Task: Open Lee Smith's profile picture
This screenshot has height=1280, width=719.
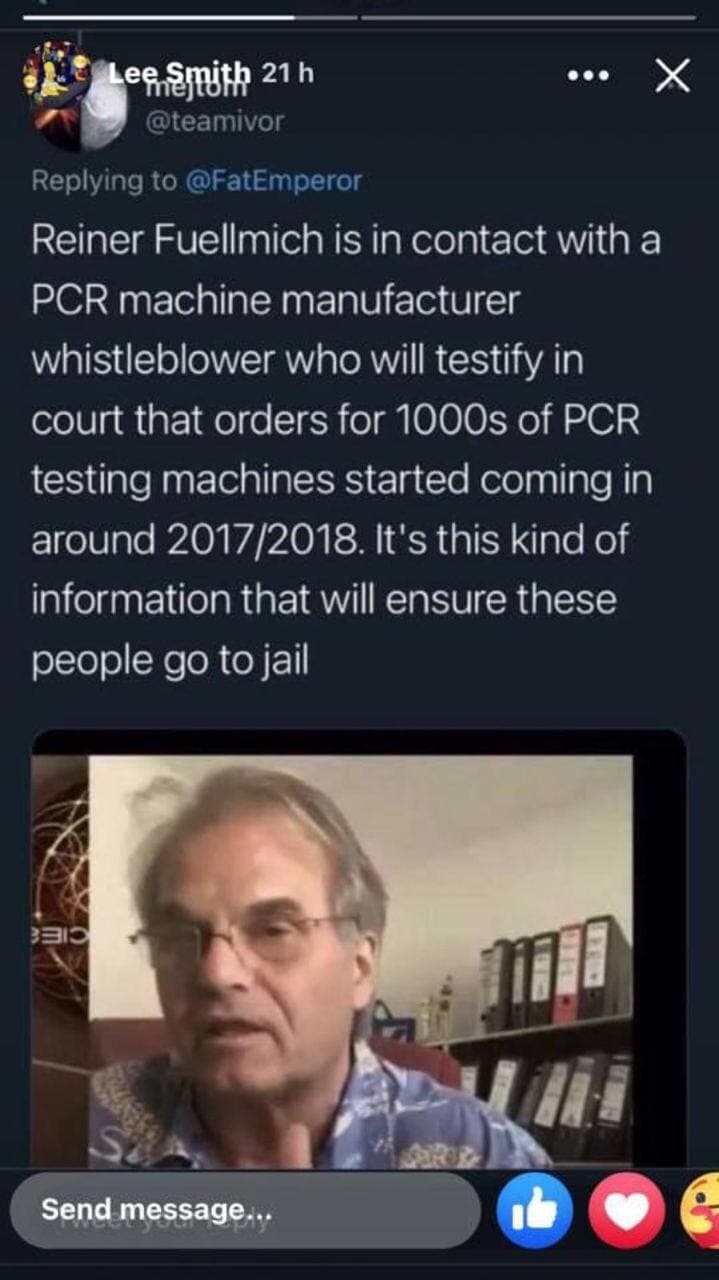Action: click(x=57, y=95)
